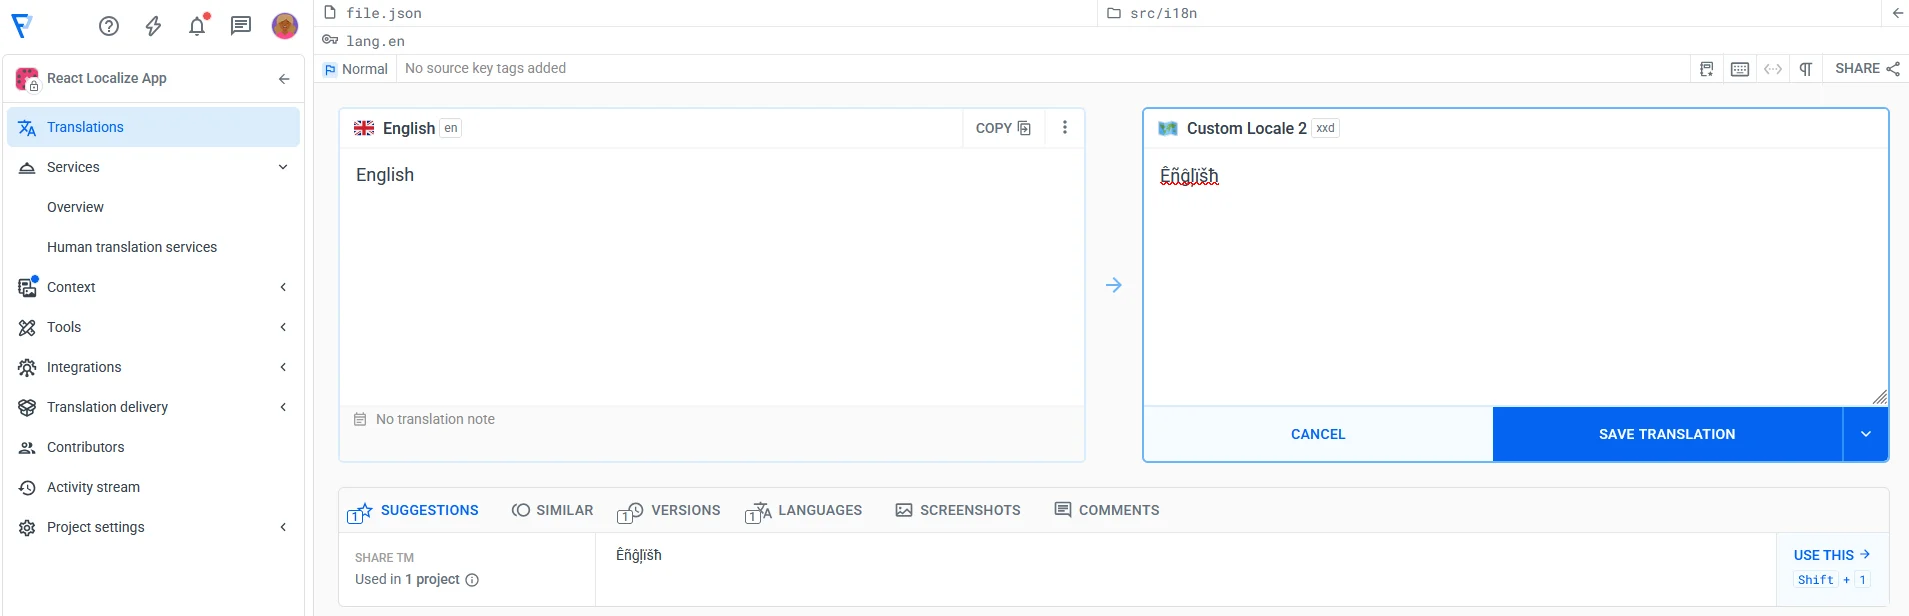Click the SHARE TM label

pyautogui.click(x=384, y=558)
